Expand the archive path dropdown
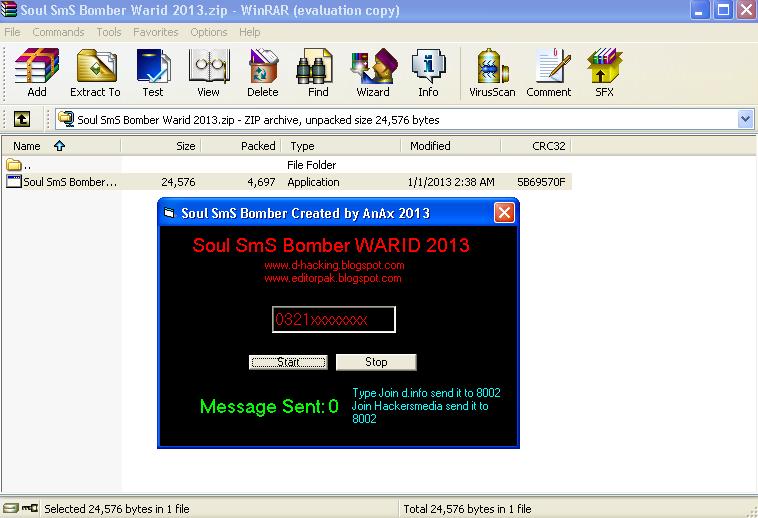This screenshot has width=758, height=518. click(745, 119)
